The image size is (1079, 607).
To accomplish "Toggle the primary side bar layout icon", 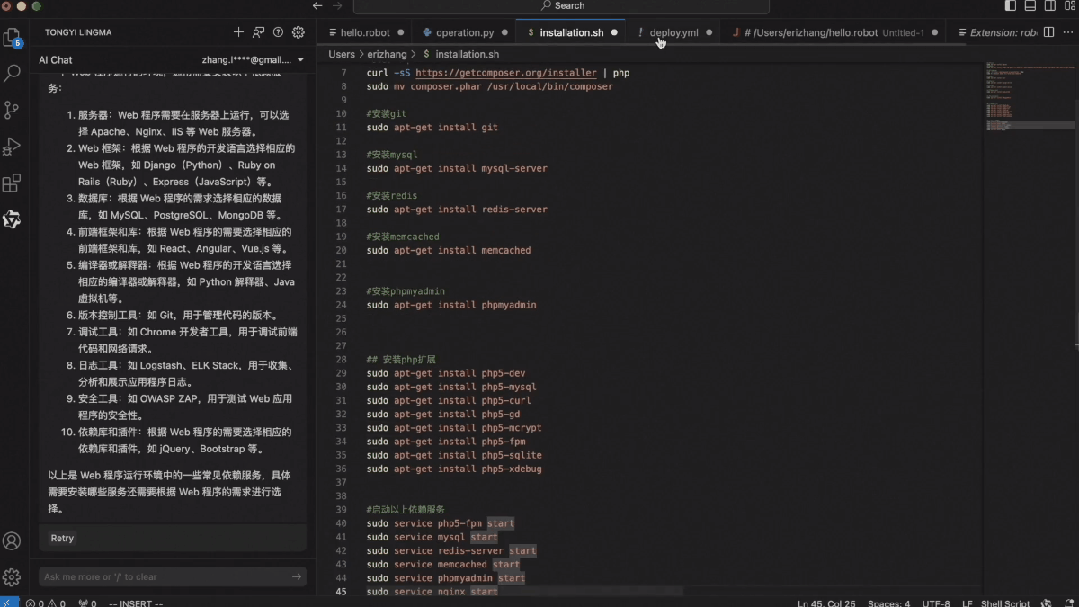I will pyautogui.click(x=1010, y=6).
